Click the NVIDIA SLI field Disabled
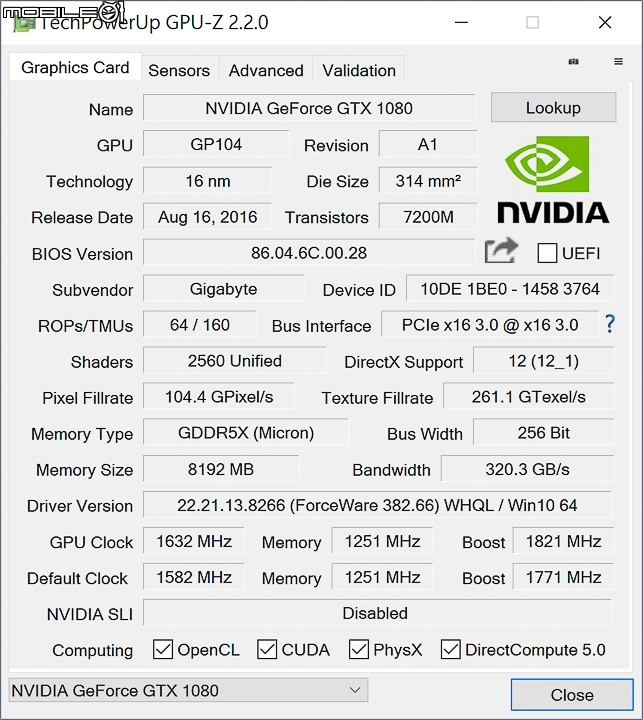The height and width of the screenshot is (720, 643). point(377,613)
